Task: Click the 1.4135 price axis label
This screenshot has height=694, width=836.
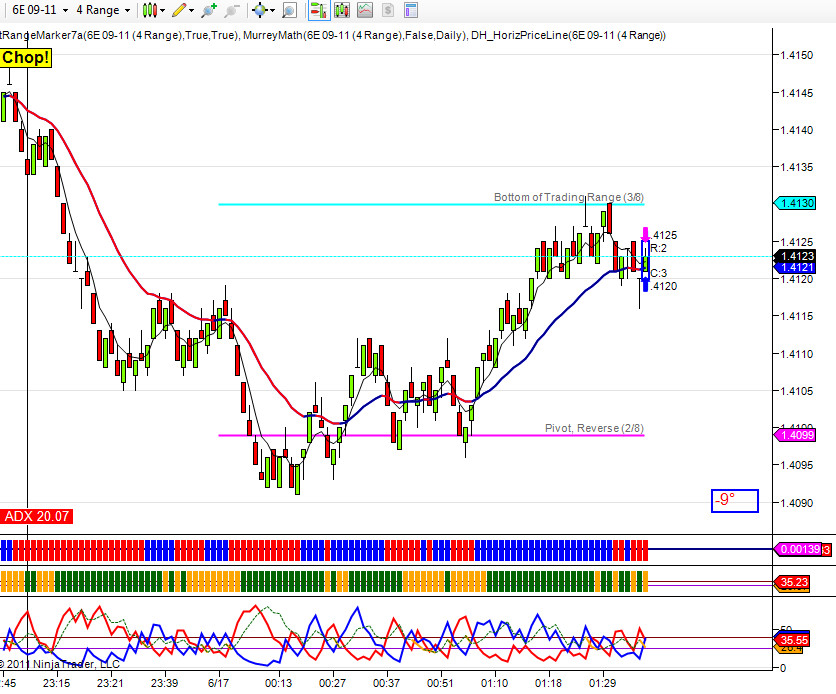Action: point(797,167)
